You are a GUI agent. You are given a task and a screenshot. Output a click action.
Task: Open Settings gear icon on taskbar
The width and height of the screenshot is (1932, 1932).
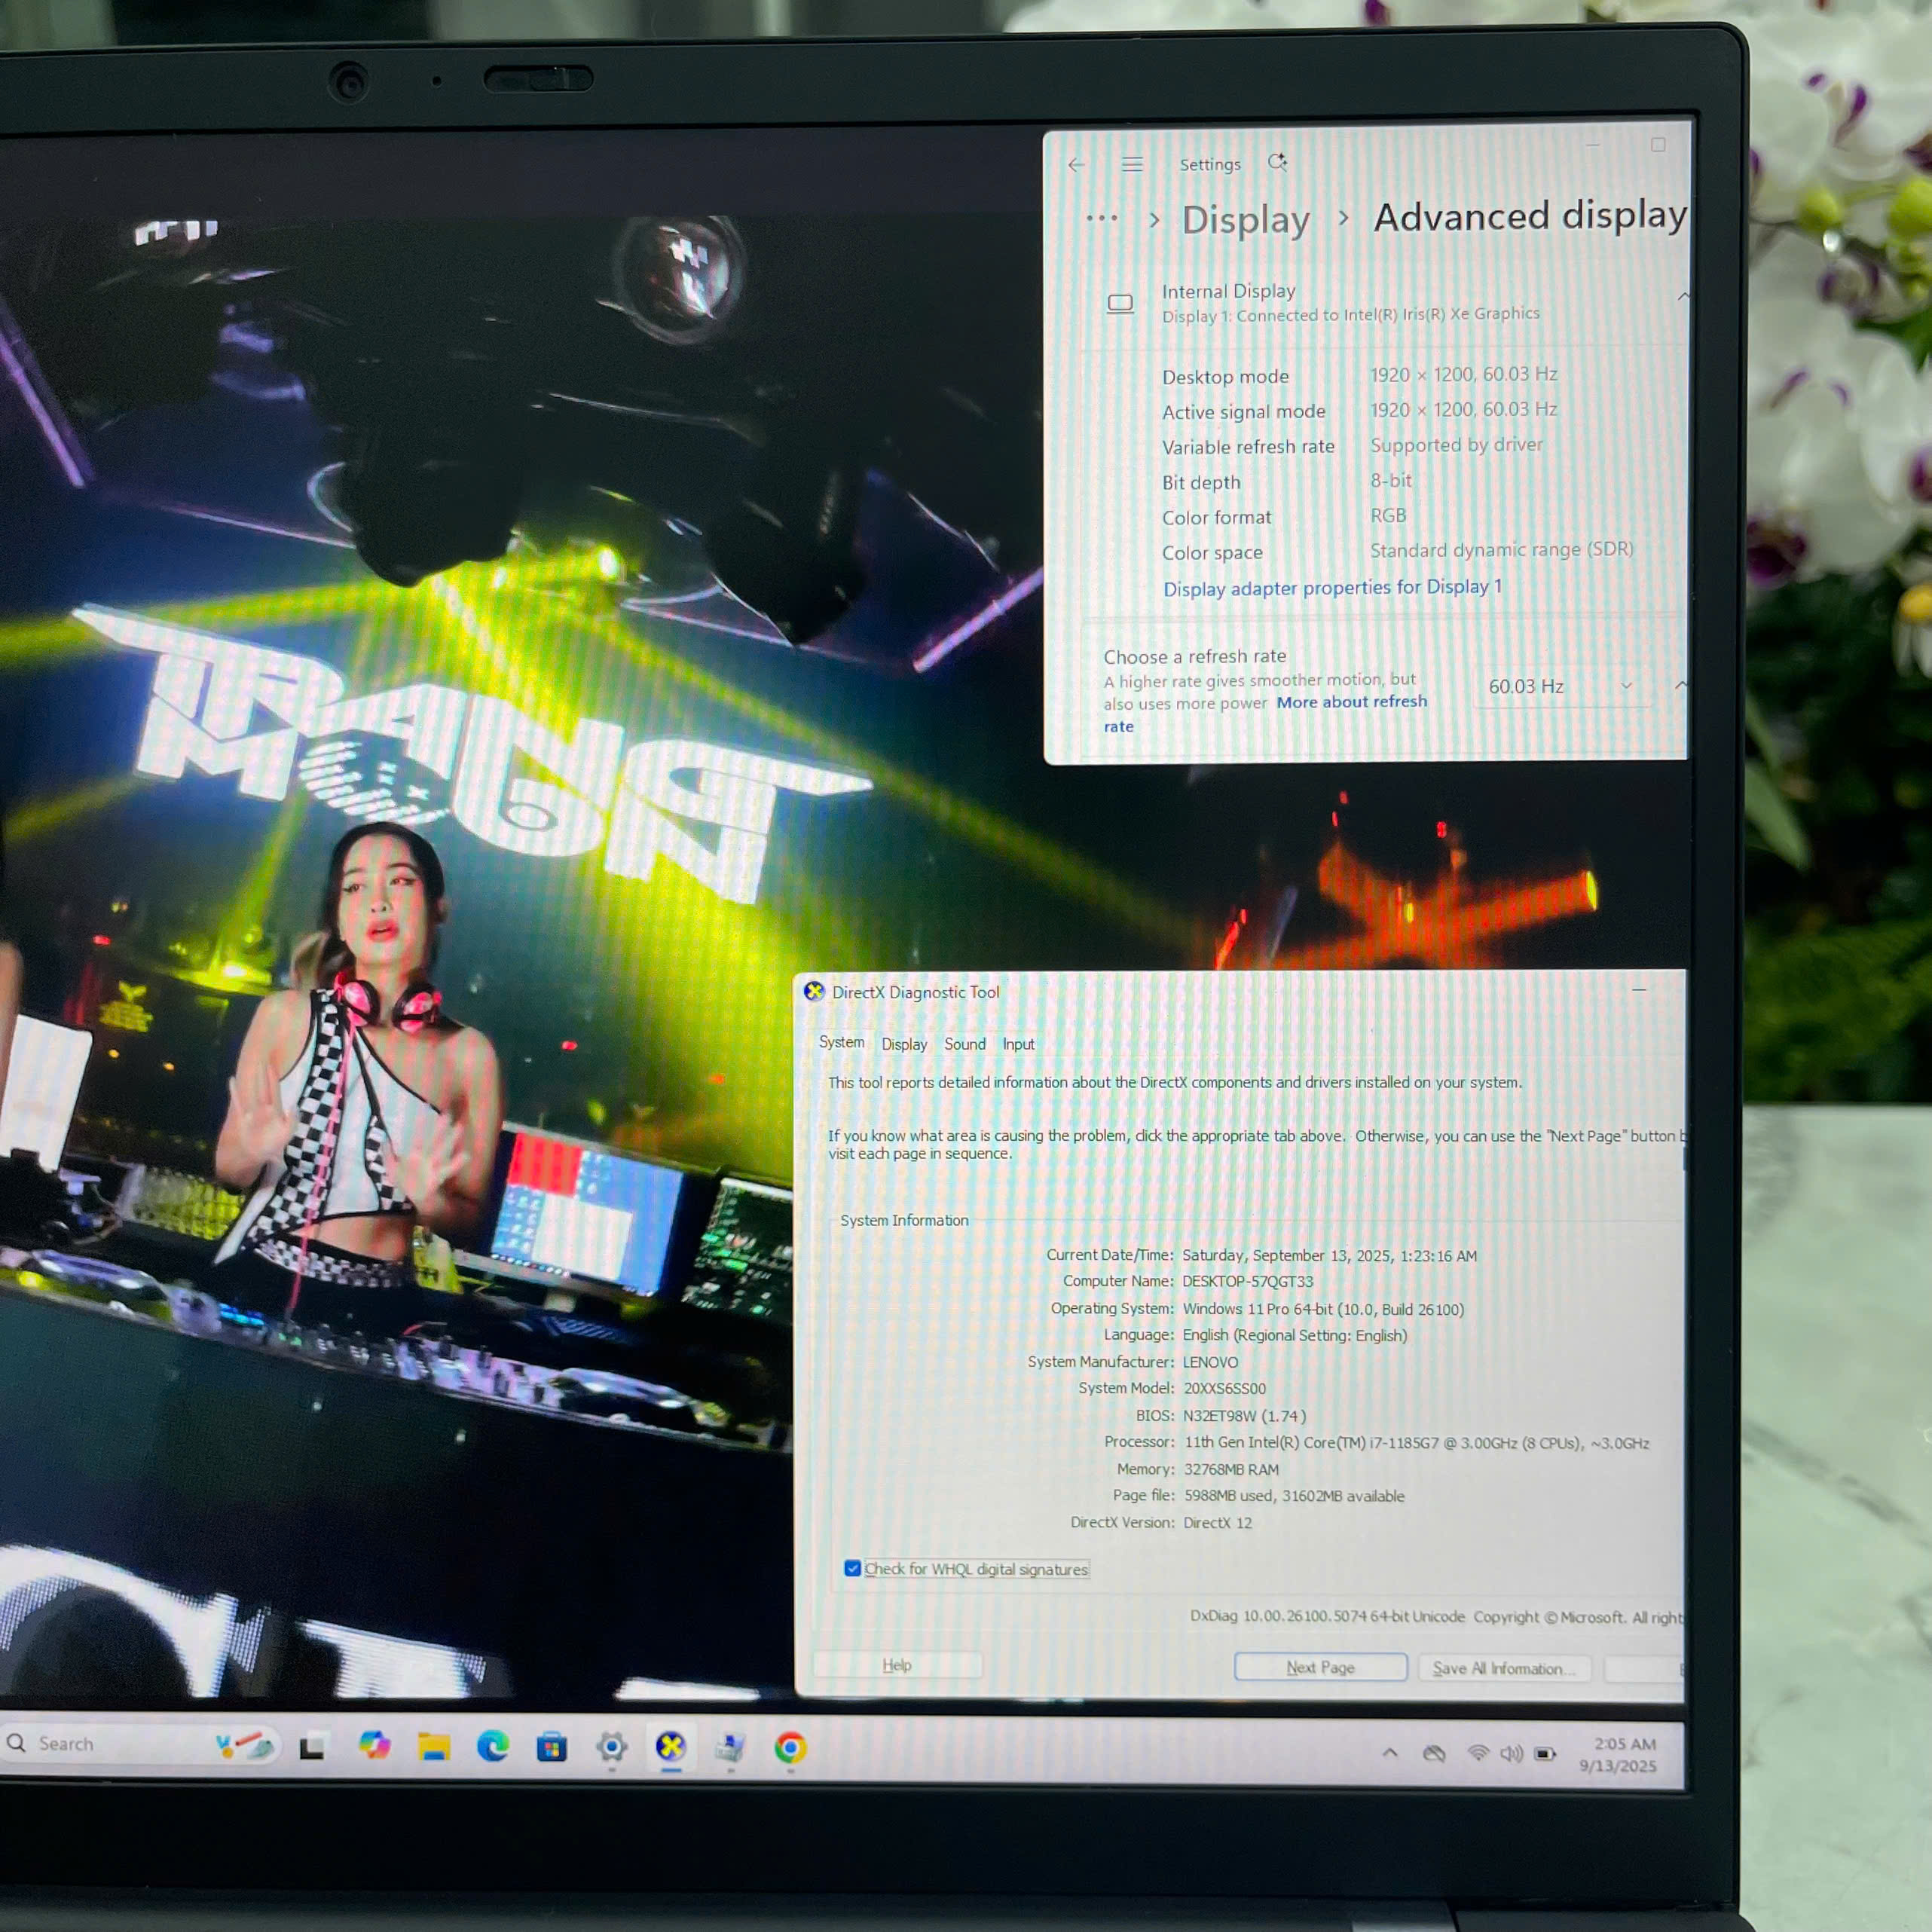tap(612, 1747)
